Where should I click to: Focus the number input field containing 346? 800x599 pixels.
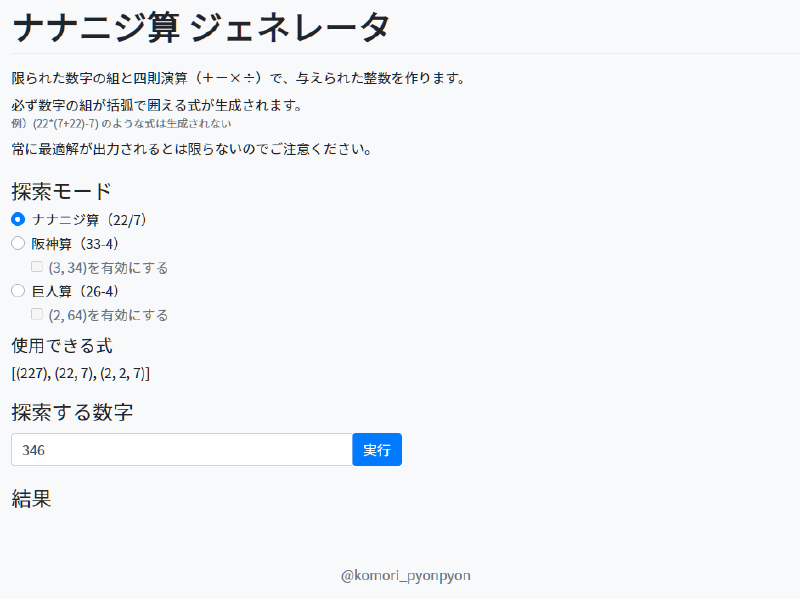(x=181, y=450)
